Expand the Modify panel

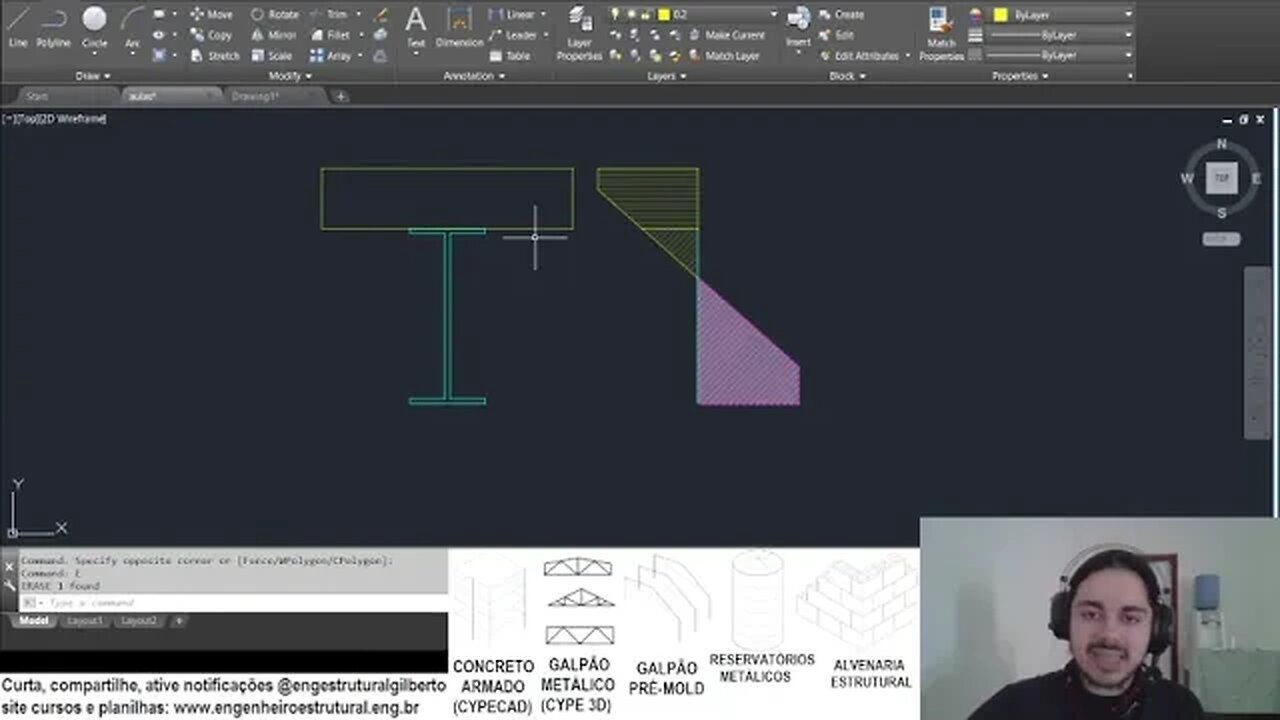[290, 76]
